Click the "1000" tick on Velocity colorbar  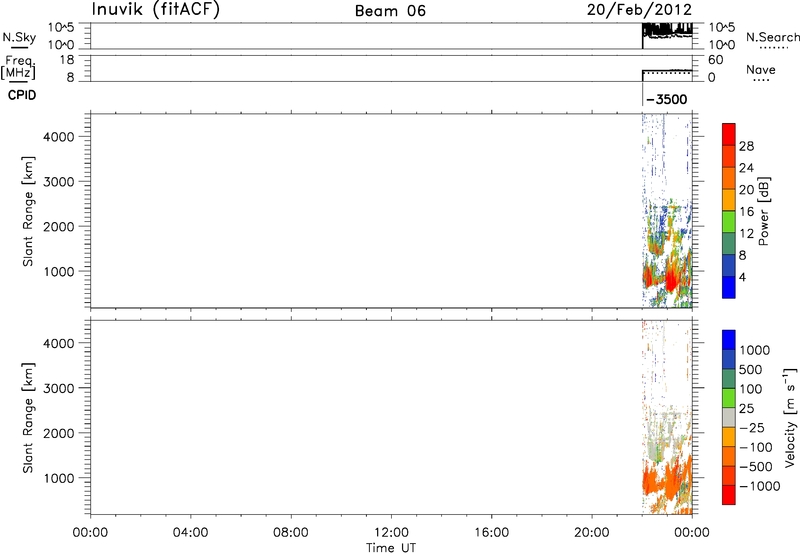[x=755, y=350]
